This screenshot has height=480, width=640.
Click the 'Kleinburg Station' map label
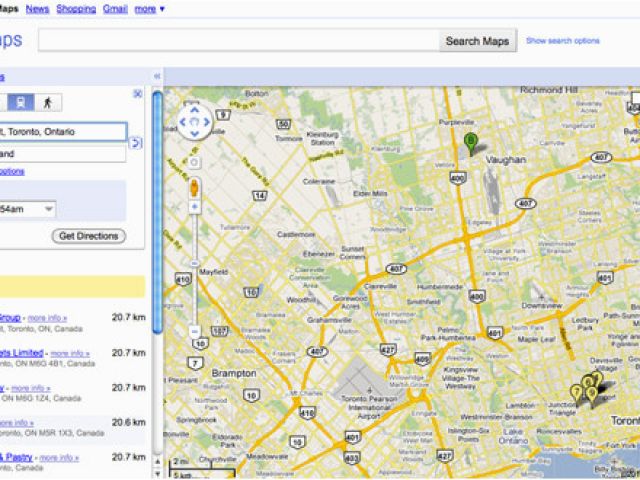pyautogui.click(x=322, y=138)
